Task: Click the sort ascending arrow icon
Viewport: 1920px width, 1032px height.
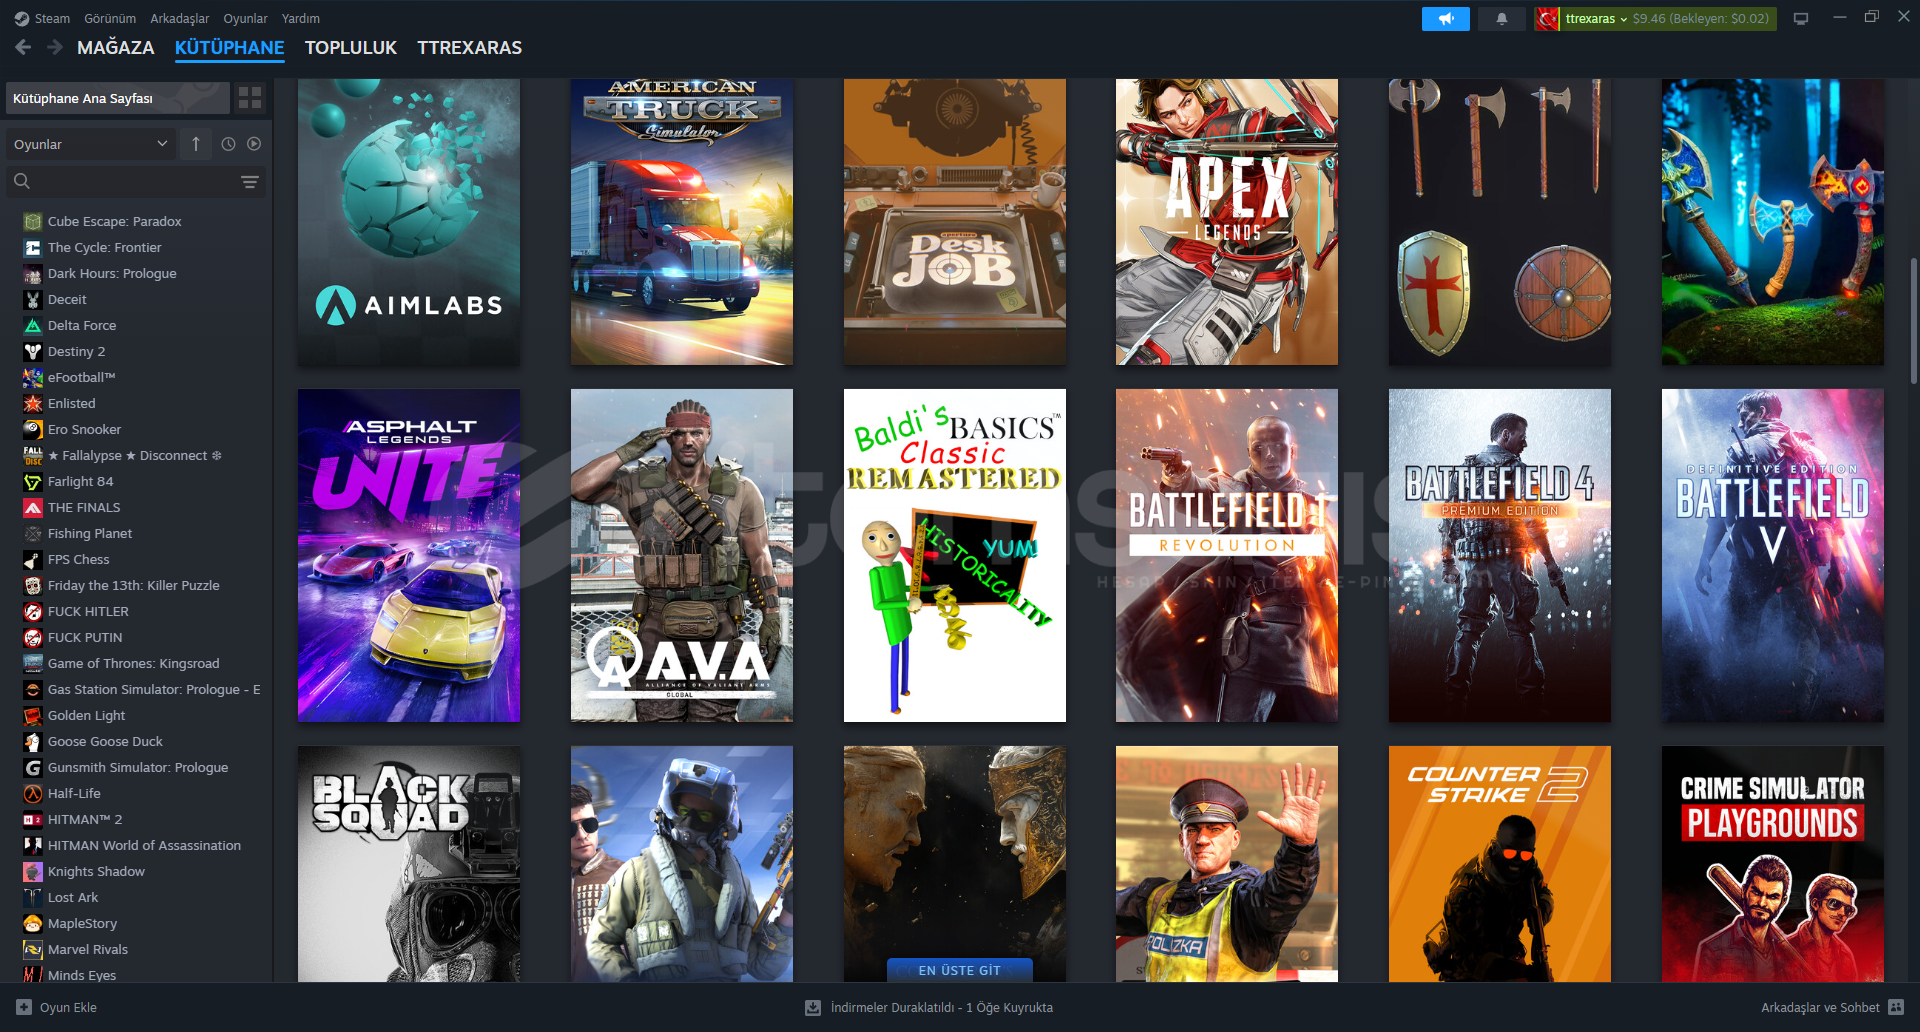Action: click(x=196, y=144)
